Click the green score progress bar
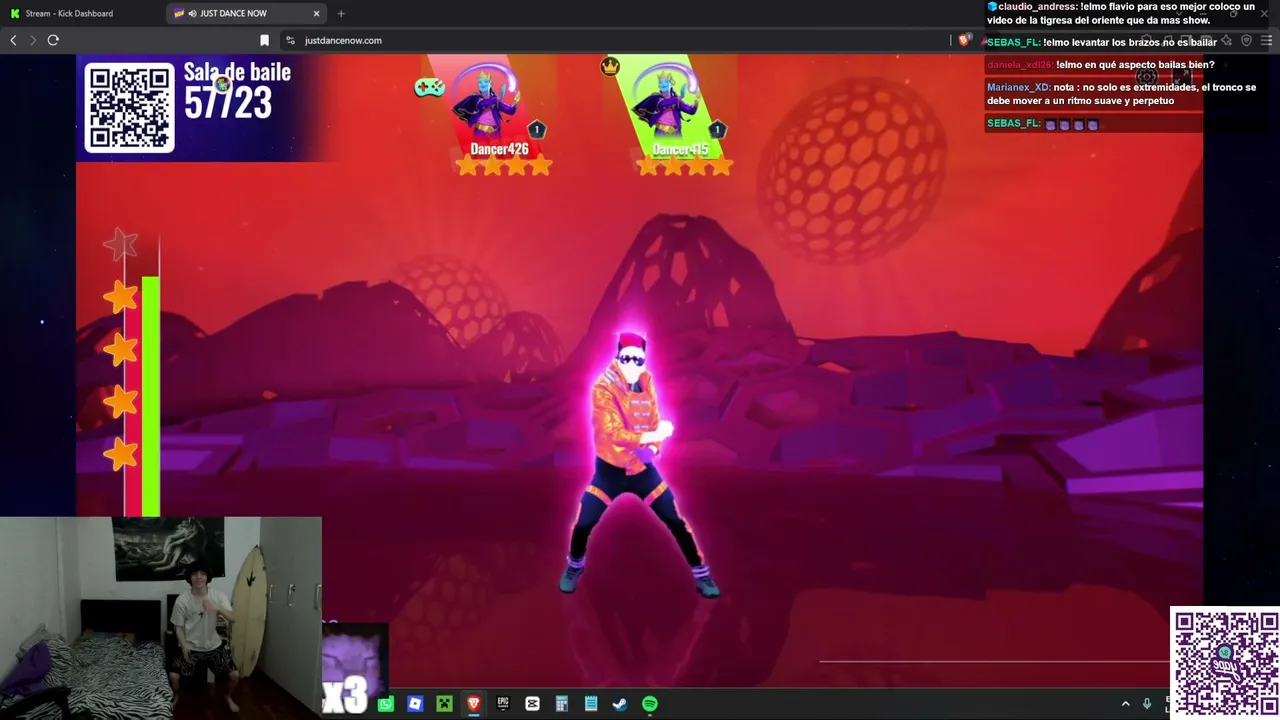The width and height of the screenshot is (1280, 720). pyautogui.click(x=150, y=396)
